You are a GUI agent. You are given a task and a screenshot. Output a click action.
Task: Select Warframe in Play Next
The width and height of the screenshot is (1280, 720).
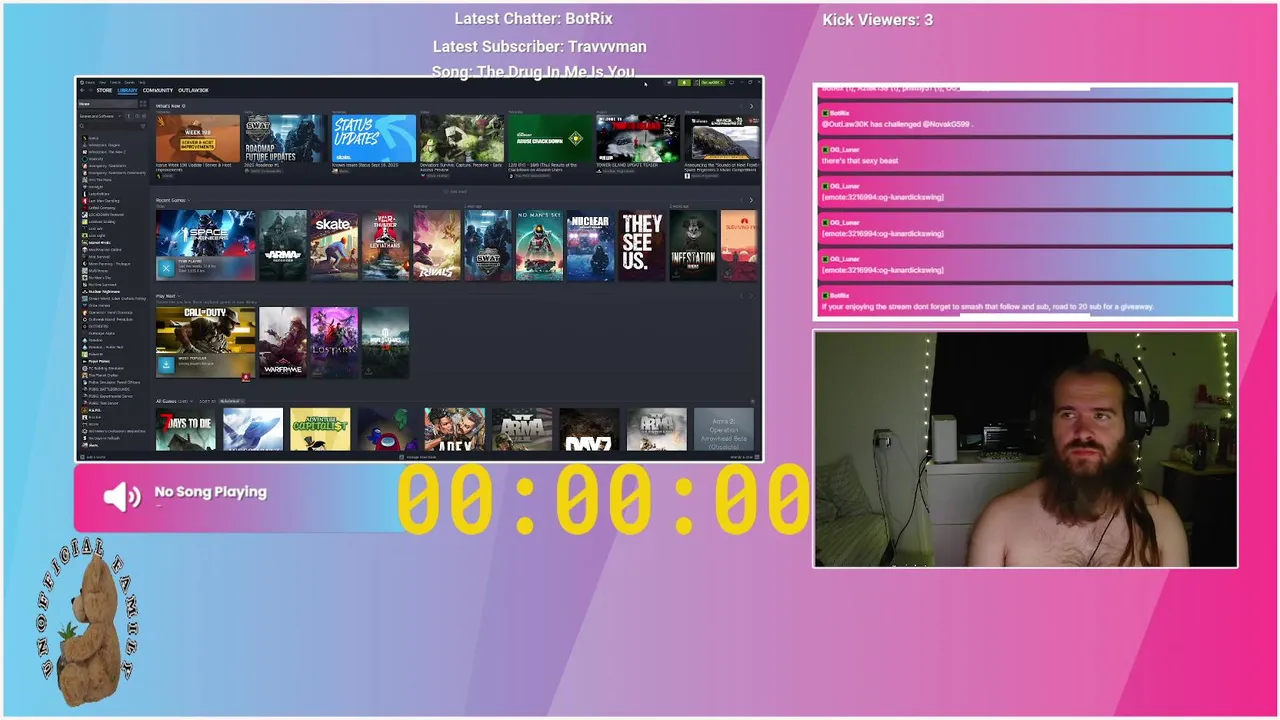283,342
